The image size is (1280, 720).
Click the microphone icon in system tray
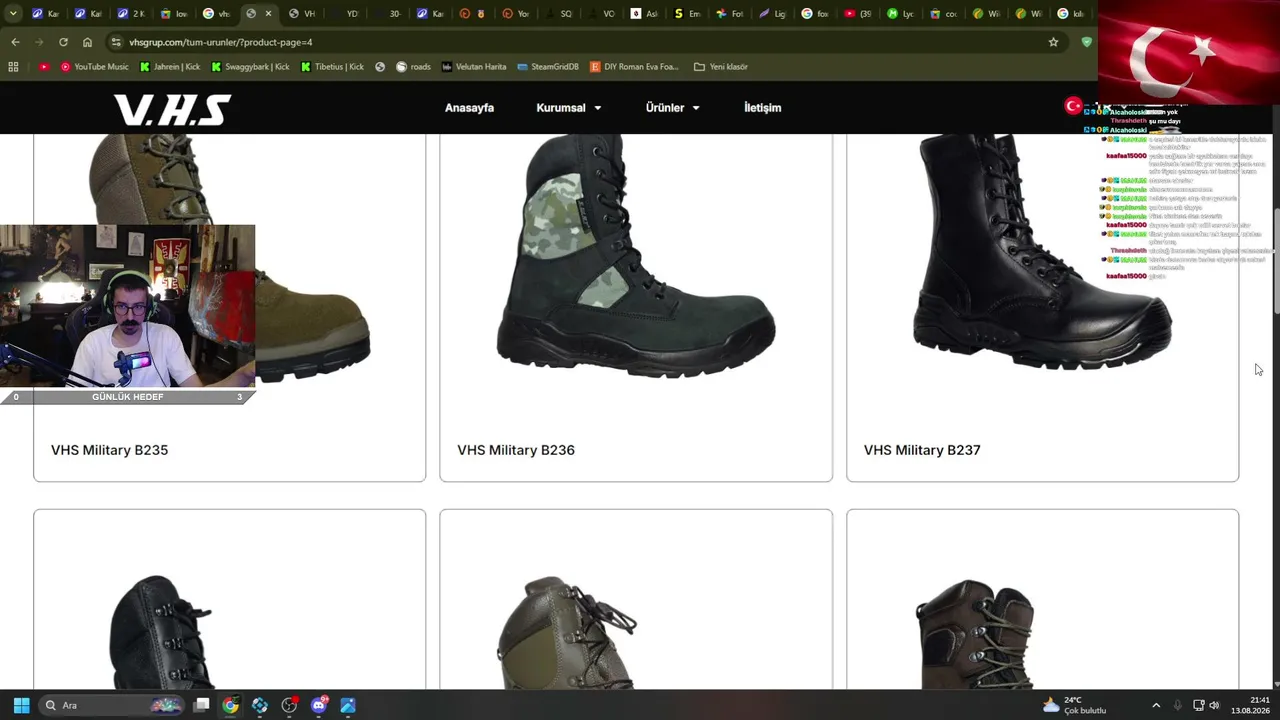(1177, 705)
